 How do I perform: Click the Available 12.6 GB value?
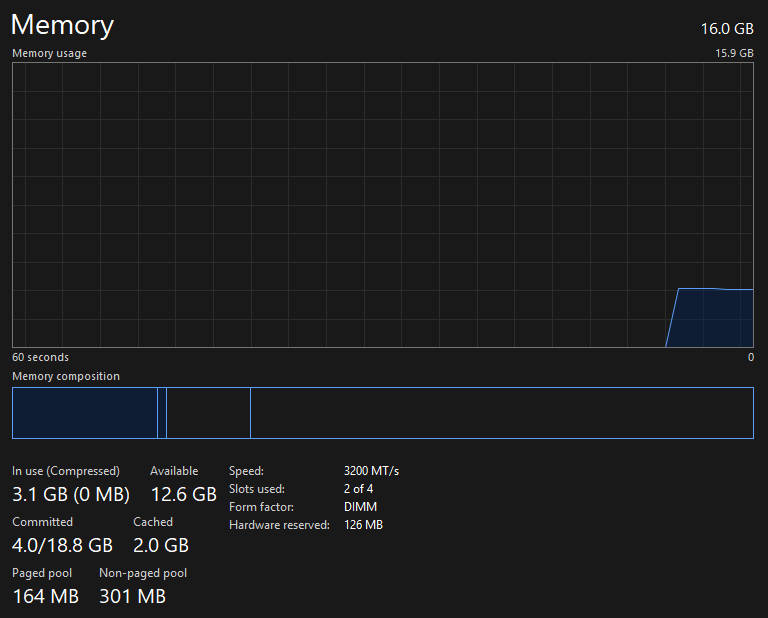tap(184, 494)
